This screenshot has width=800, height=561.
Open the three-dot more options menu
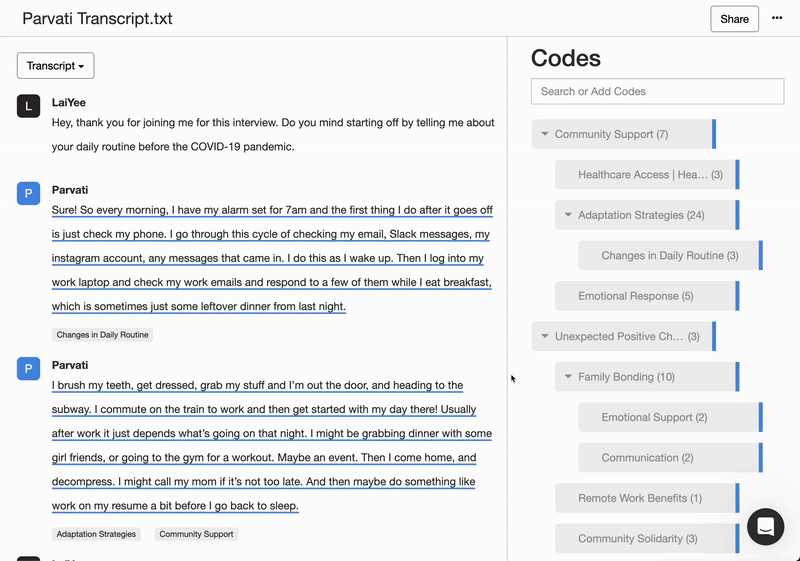coord(777,18)
